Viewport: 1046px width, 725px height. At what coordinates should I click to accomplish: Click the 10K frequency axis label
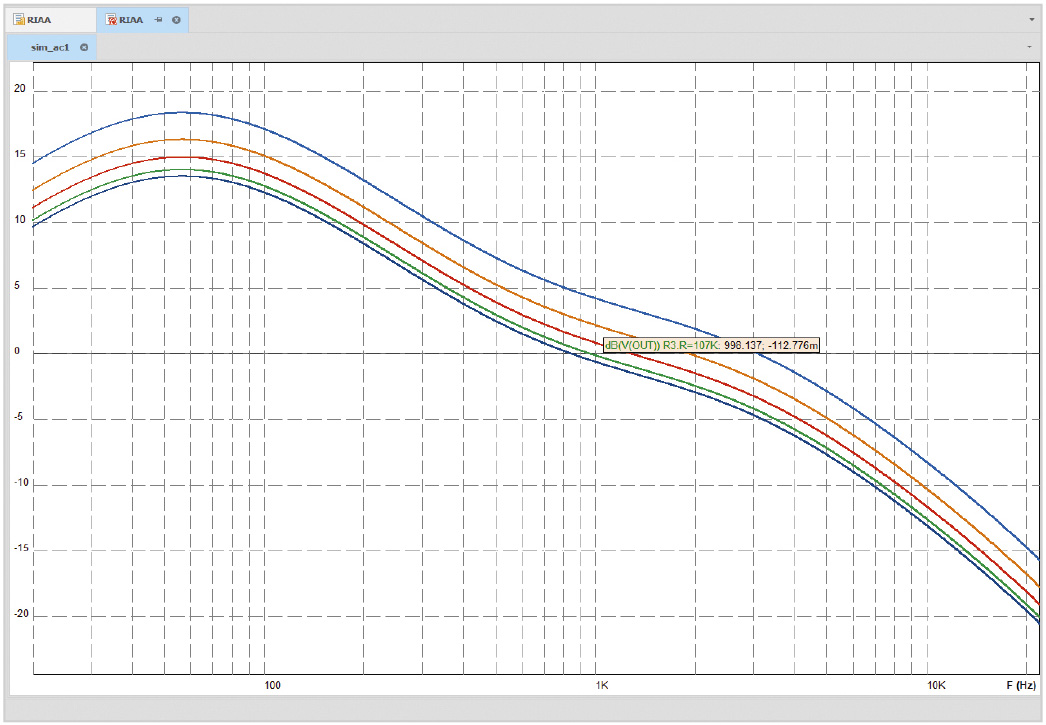(935, 686)
